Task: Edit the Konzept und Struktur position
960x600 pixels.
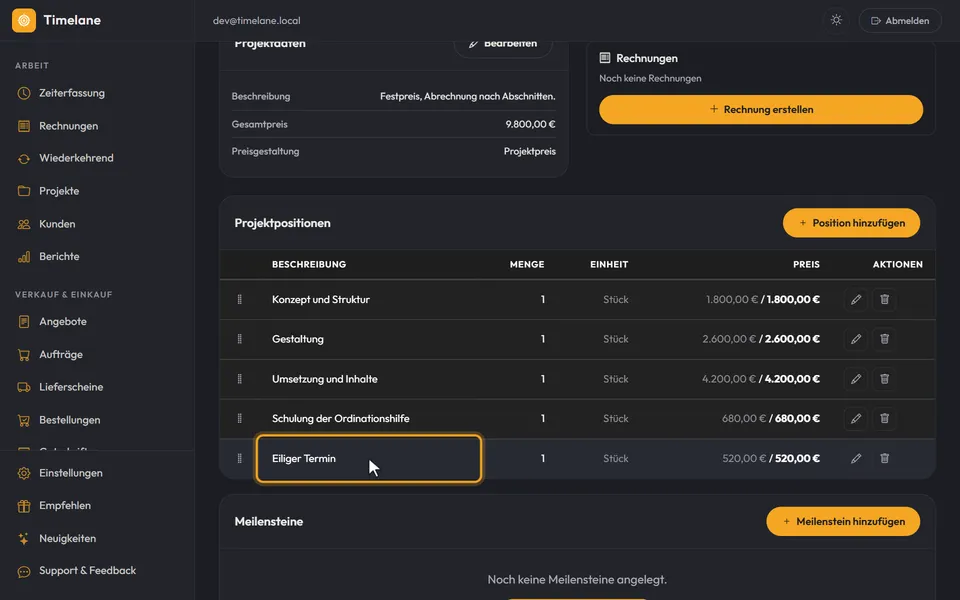Action: [856, 299]
